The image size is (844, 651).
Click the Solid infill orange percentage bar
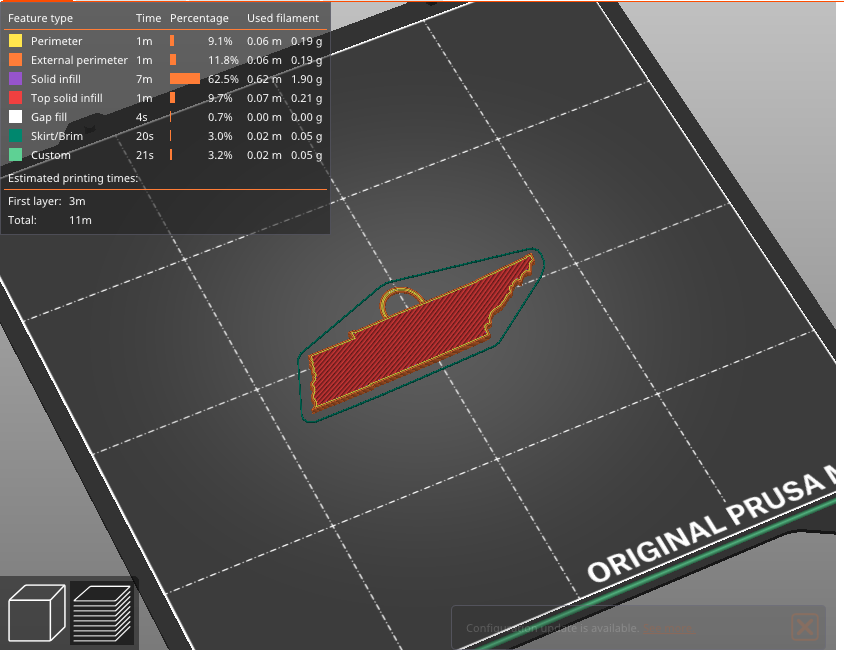[185, 79]
